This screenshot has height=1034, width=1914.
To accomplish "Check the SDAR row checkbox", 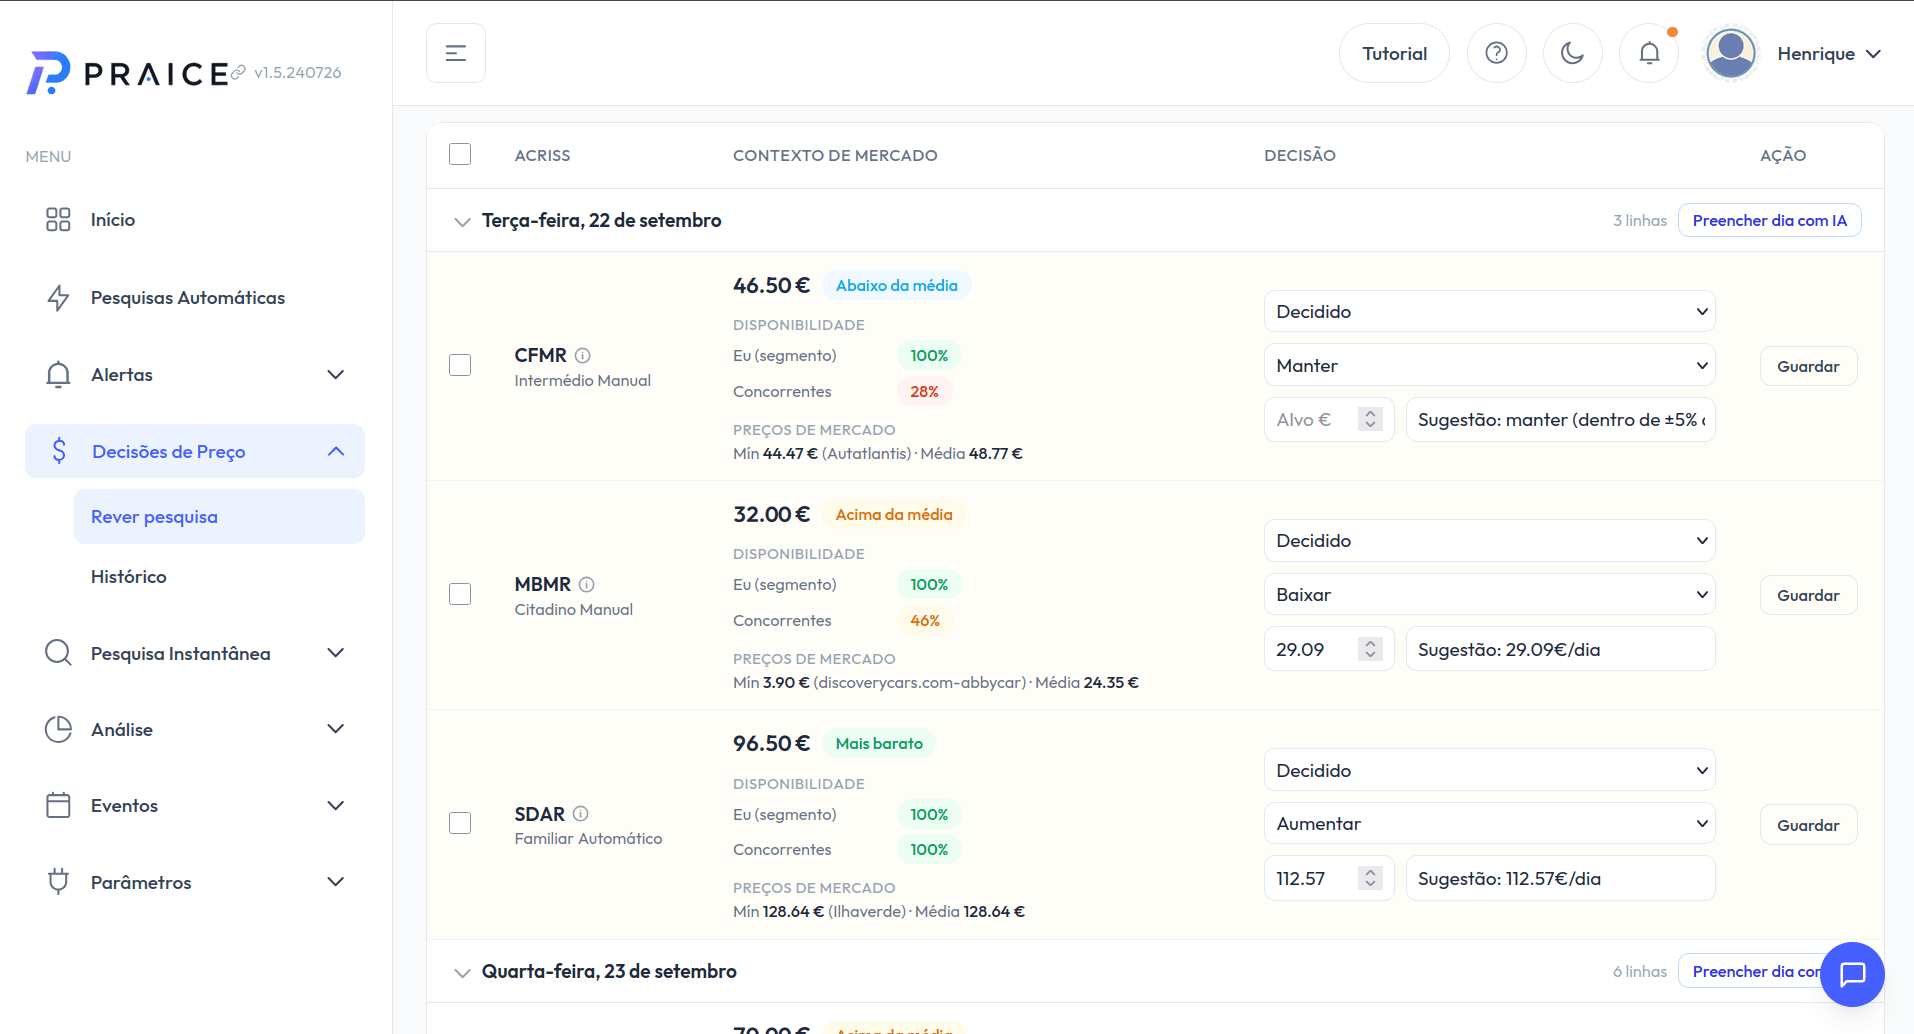I will tap(460, 823).
